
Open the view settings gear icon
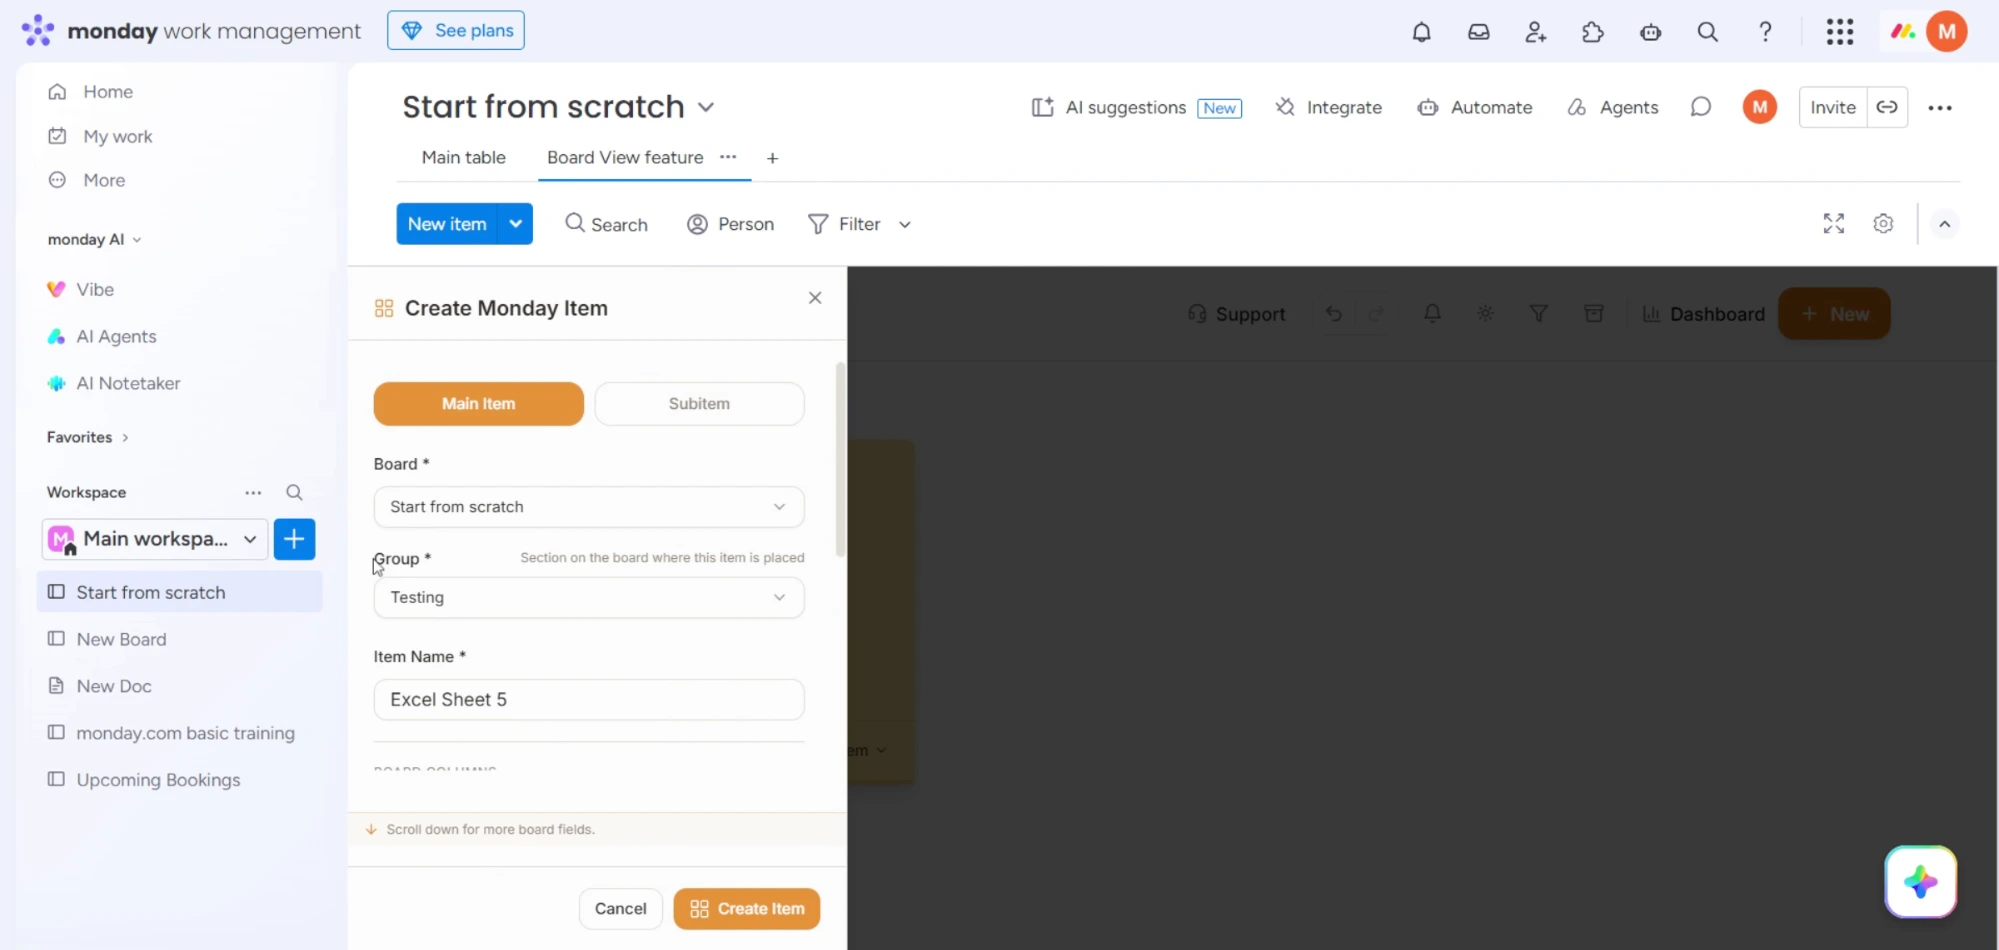(1883, 224)
